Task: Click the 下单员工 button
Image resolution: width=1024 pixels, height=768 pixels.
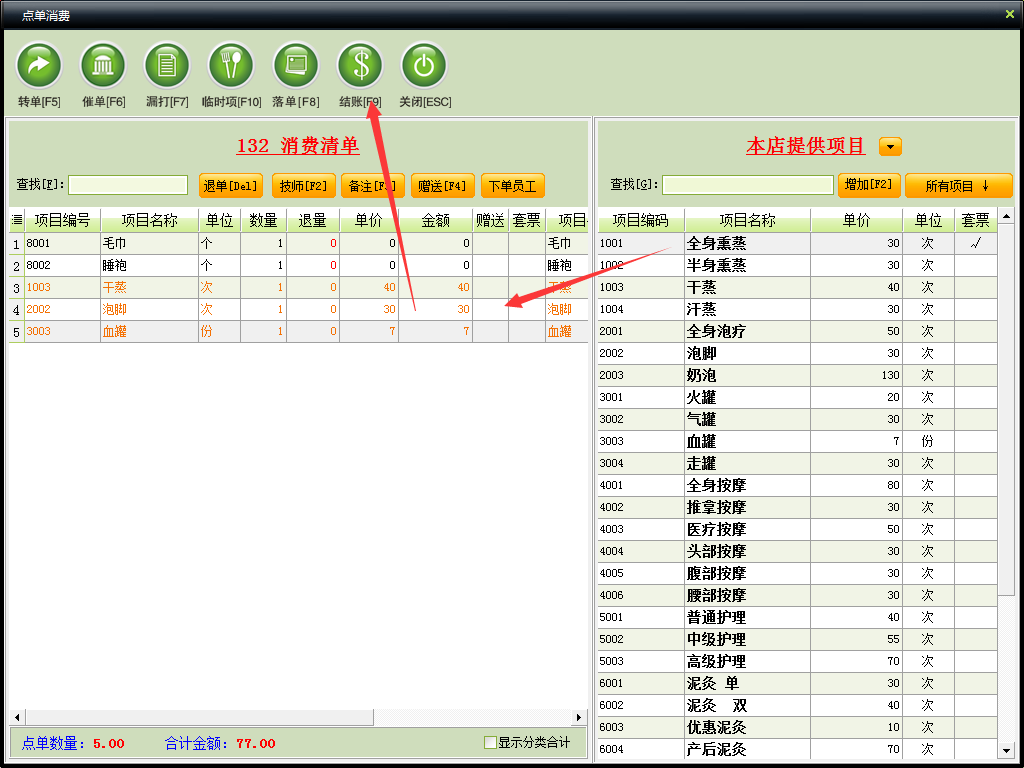Action: (513, 186)
